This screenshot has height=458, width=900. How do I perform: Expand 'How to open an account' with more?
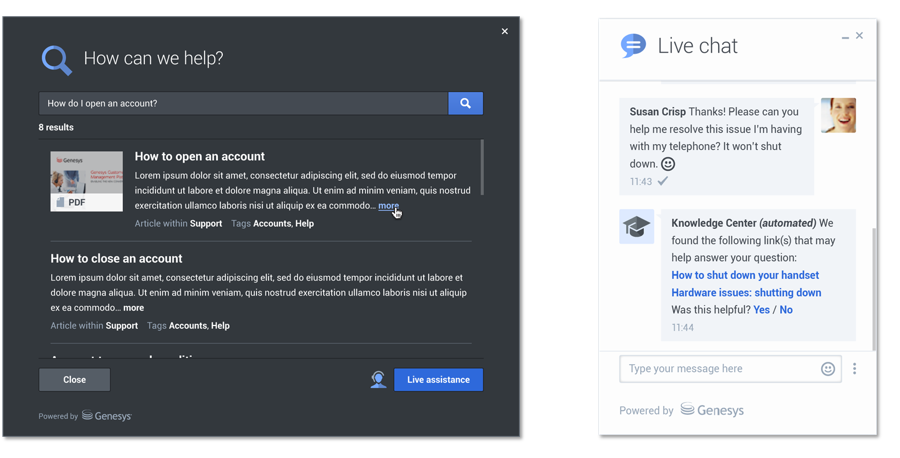click(388, 206)
